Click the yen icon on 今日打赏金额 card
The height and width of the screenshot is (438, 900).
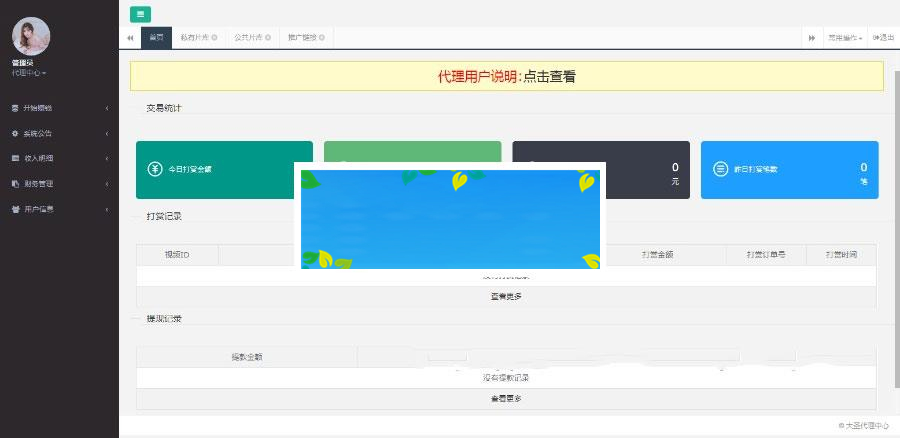tap(154, 169)
